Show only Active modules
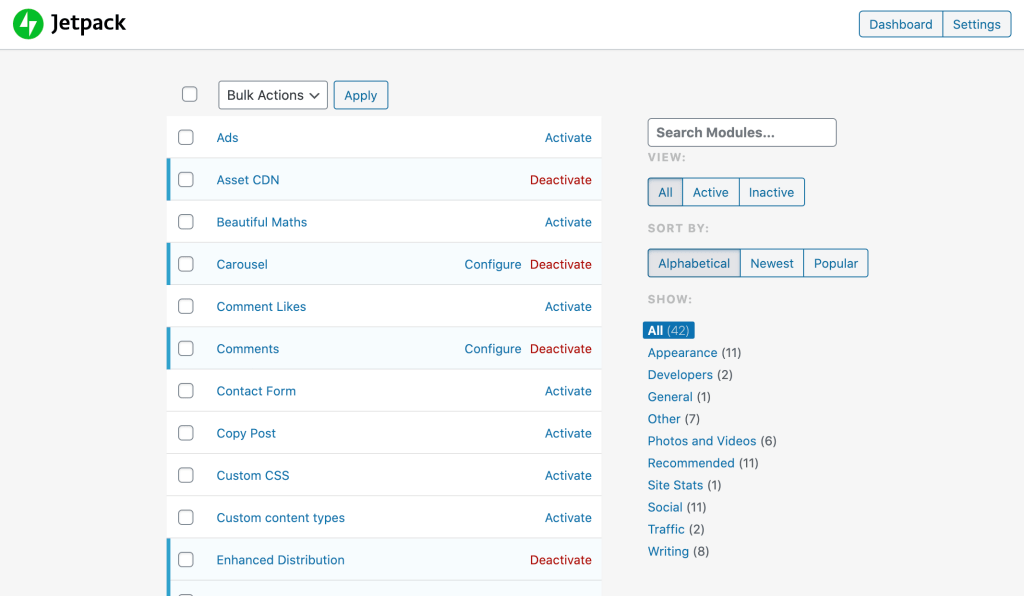 coord(710,192)
